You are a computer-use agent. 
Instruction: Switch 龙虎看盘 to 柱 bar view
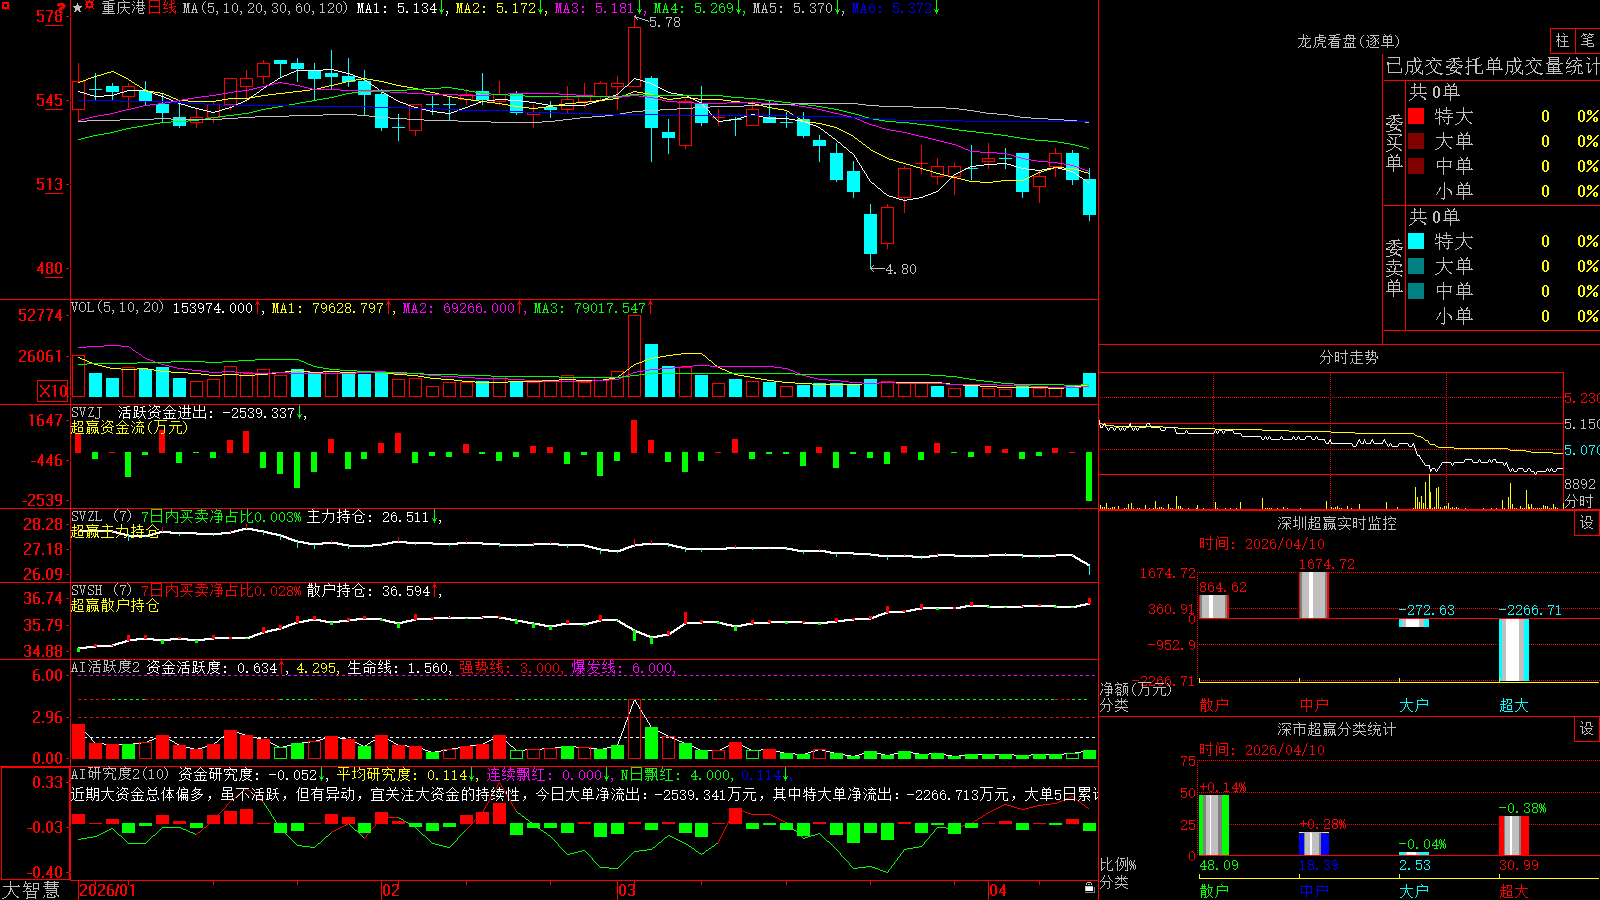pos(1562,40)
